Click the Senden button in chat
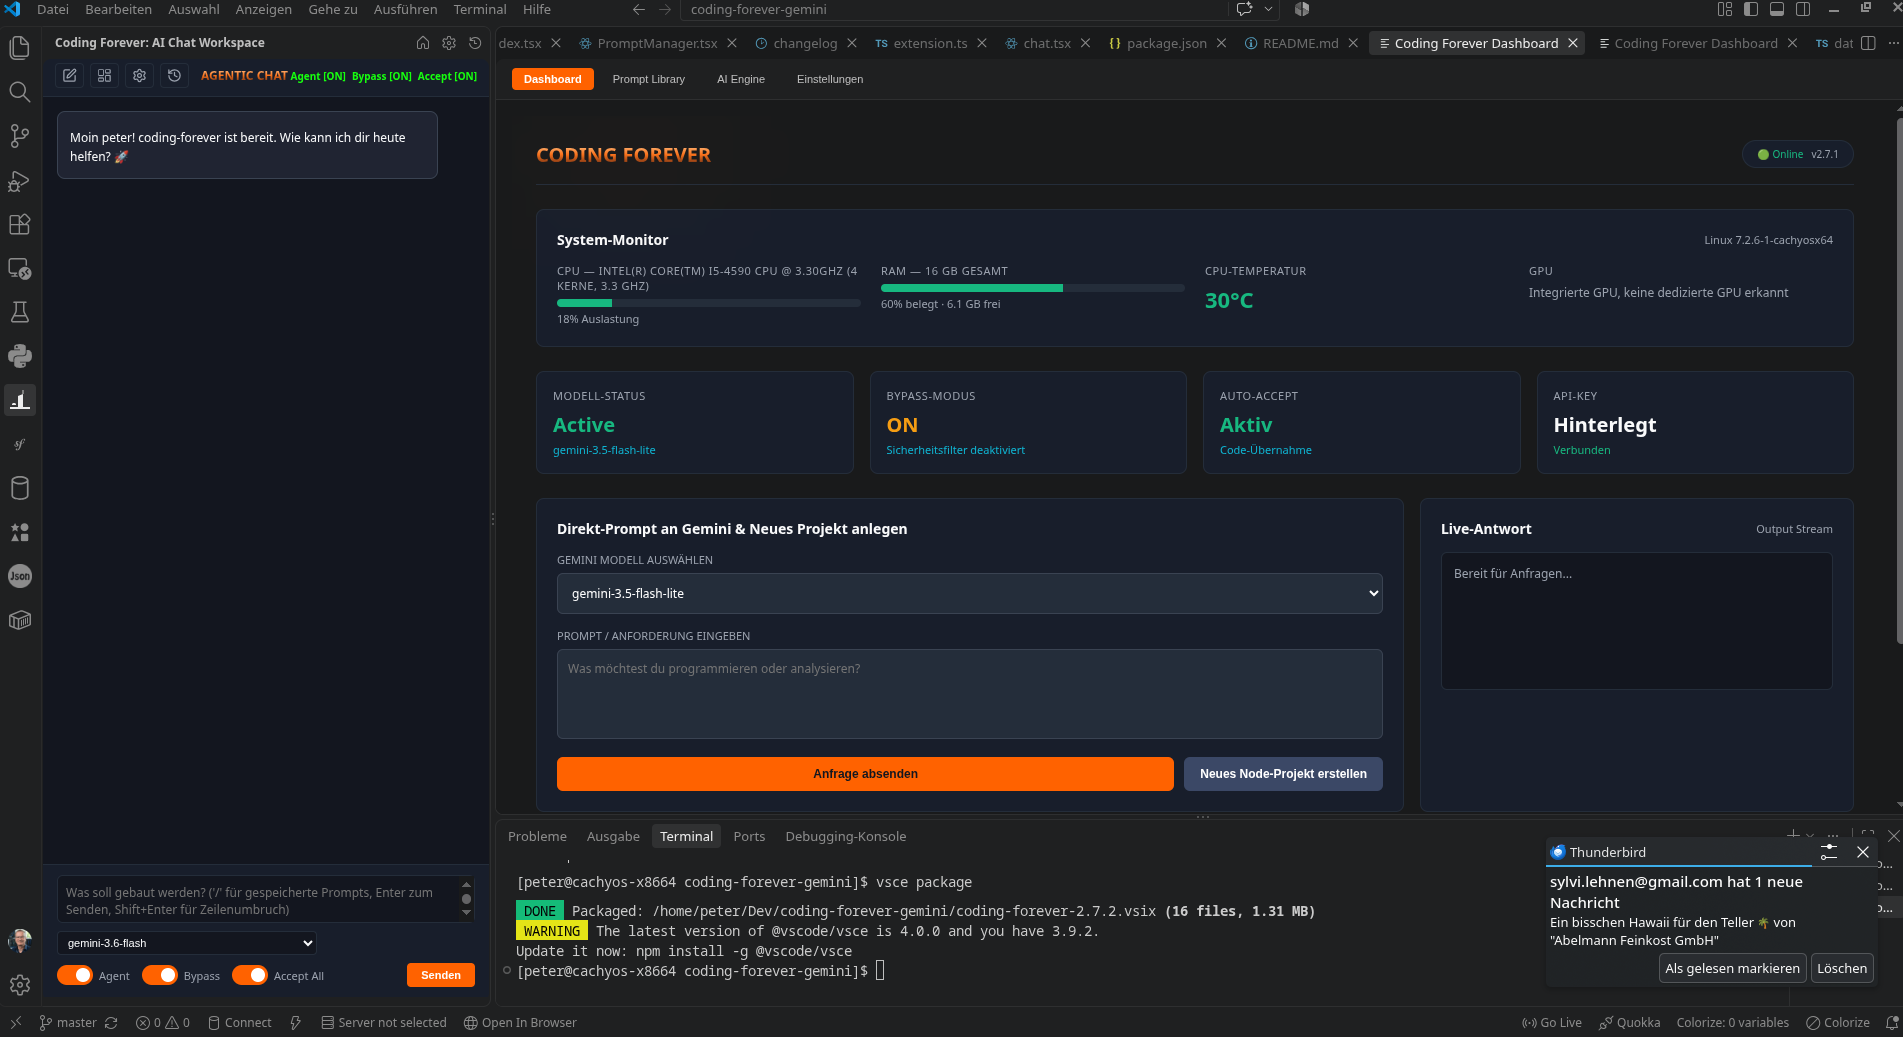The width and height of the screenshot is (1903, 1037). [x=441, y=975]
